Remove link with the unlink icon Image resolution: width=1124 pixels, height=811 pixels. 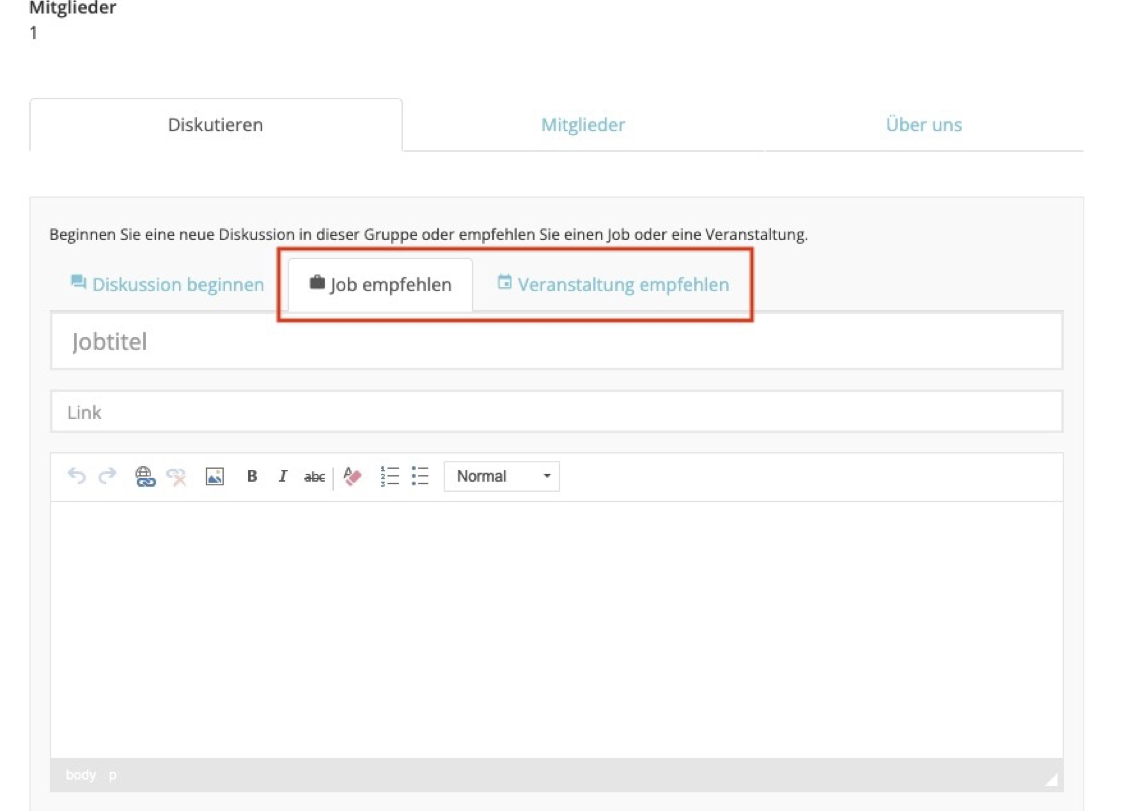click(x=177, y=477)
